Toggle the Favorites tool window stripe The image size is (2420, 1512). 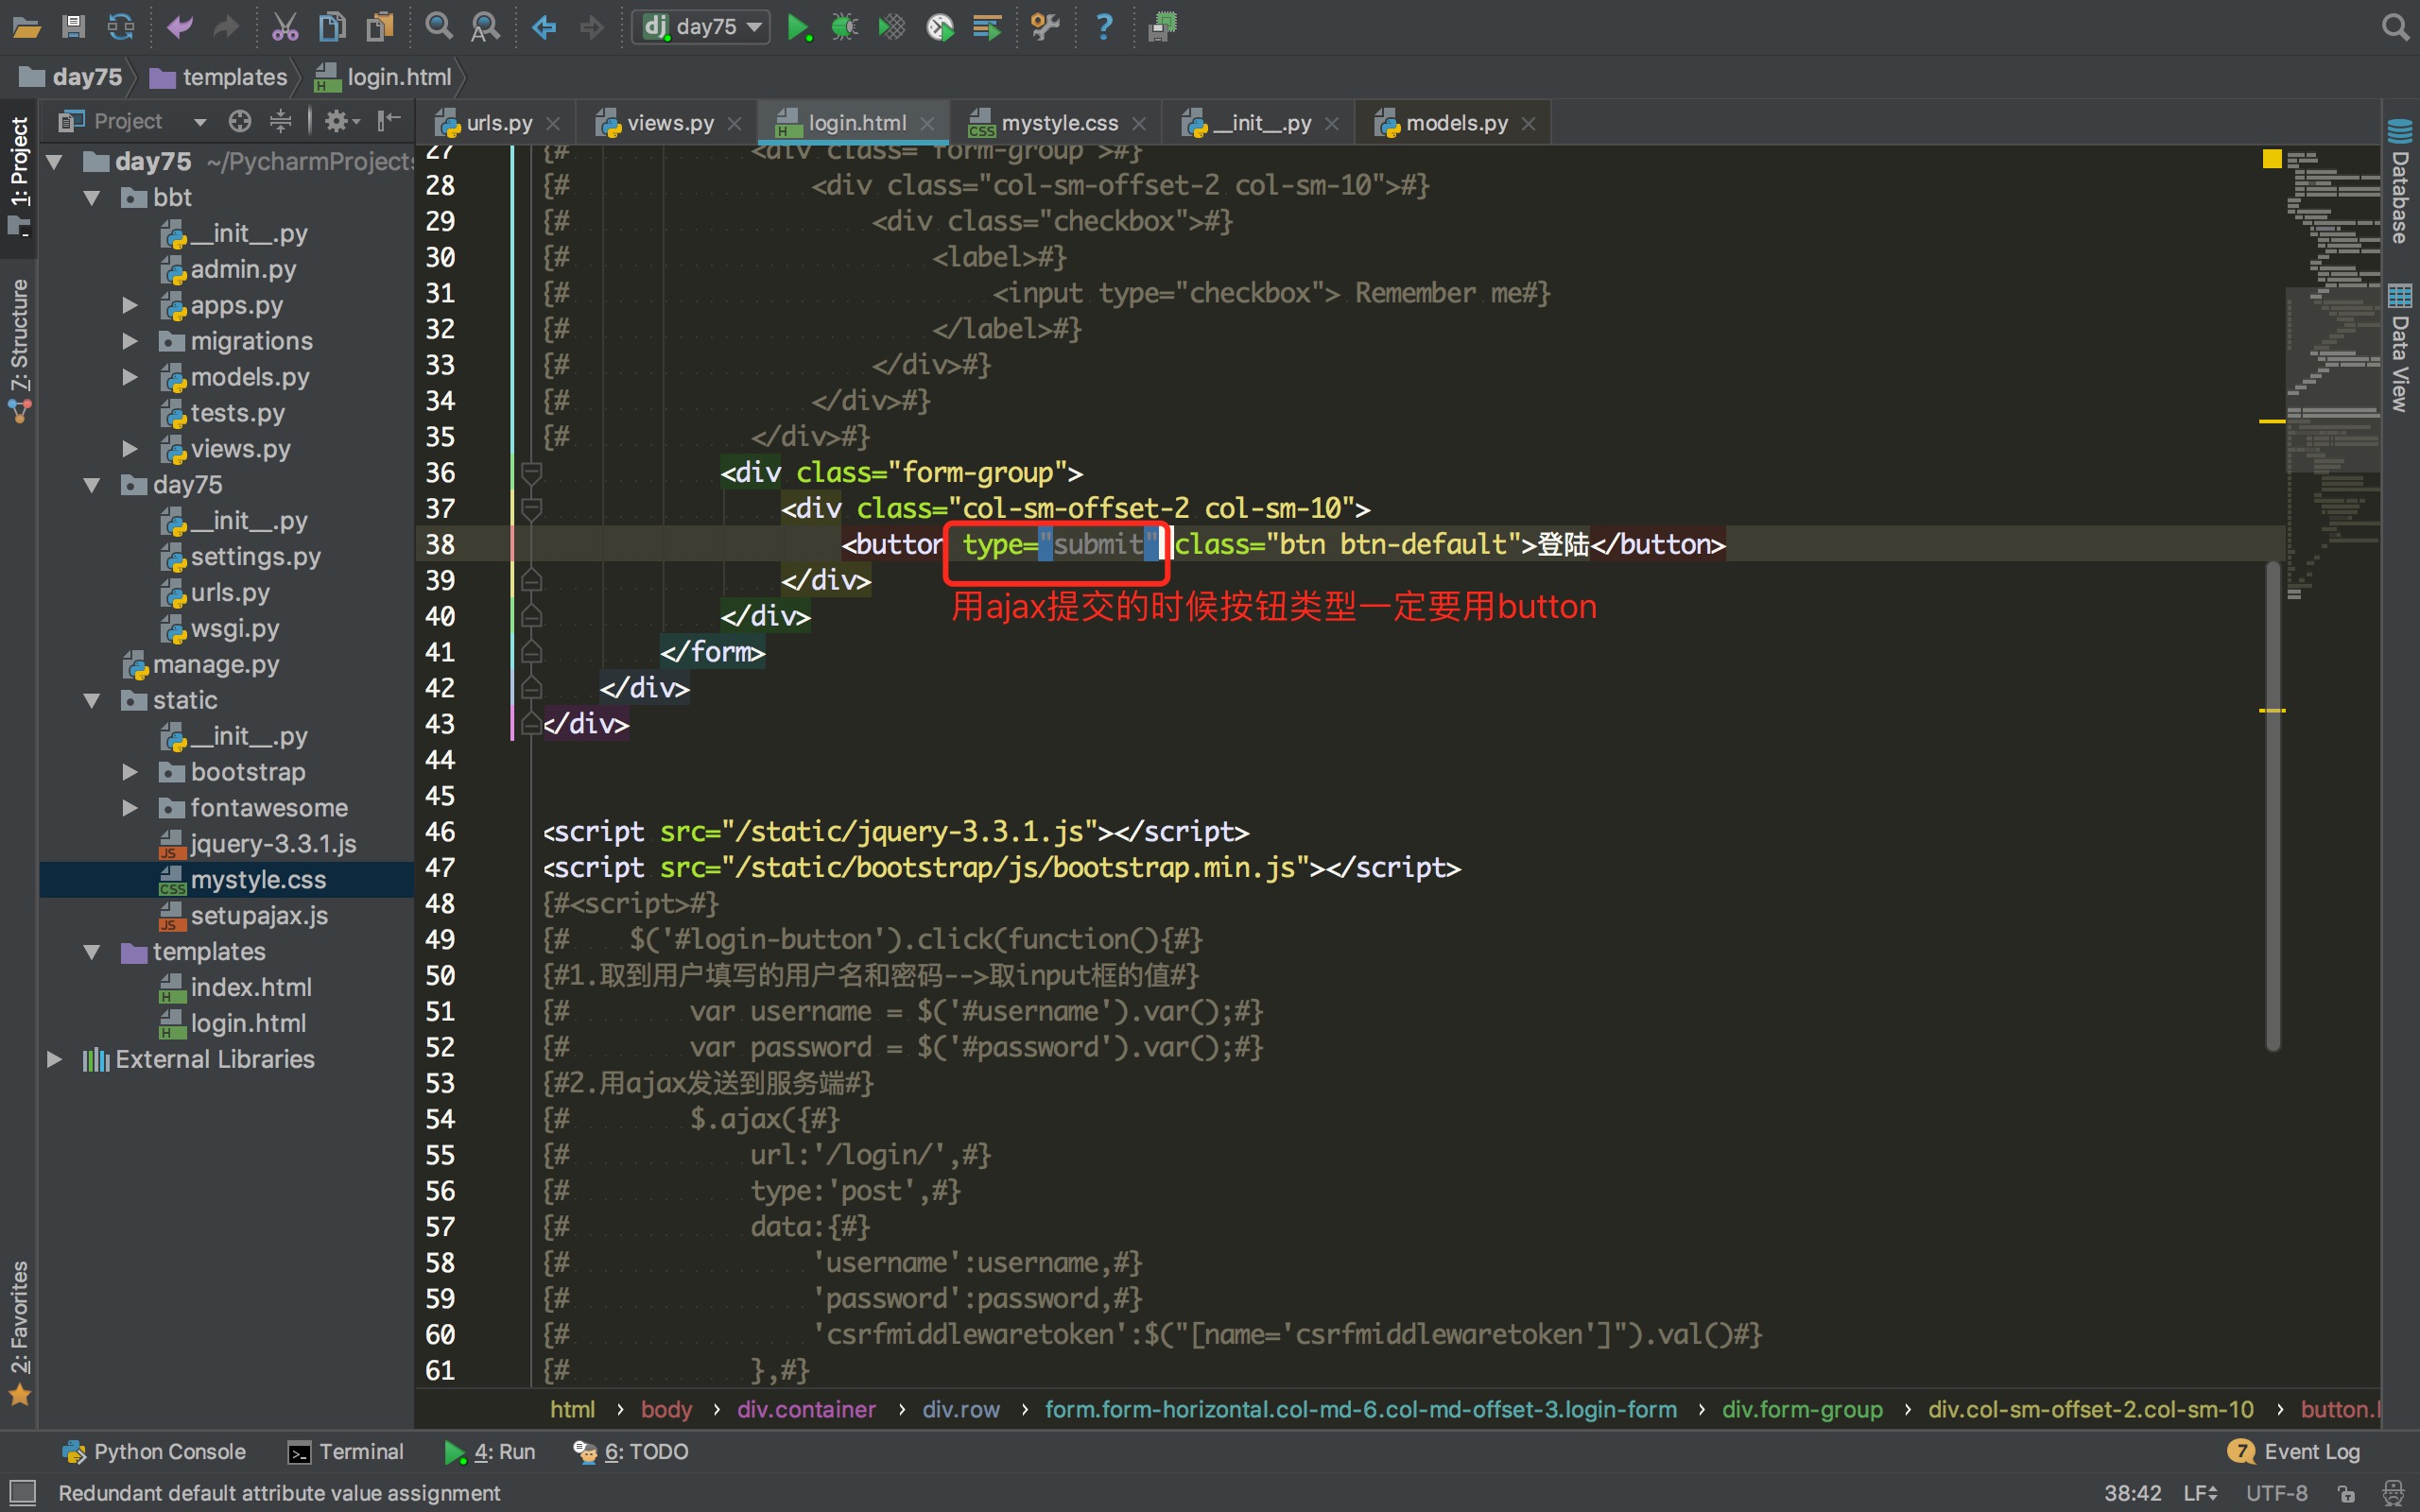pyautogui.click(x=19, y=1330)
